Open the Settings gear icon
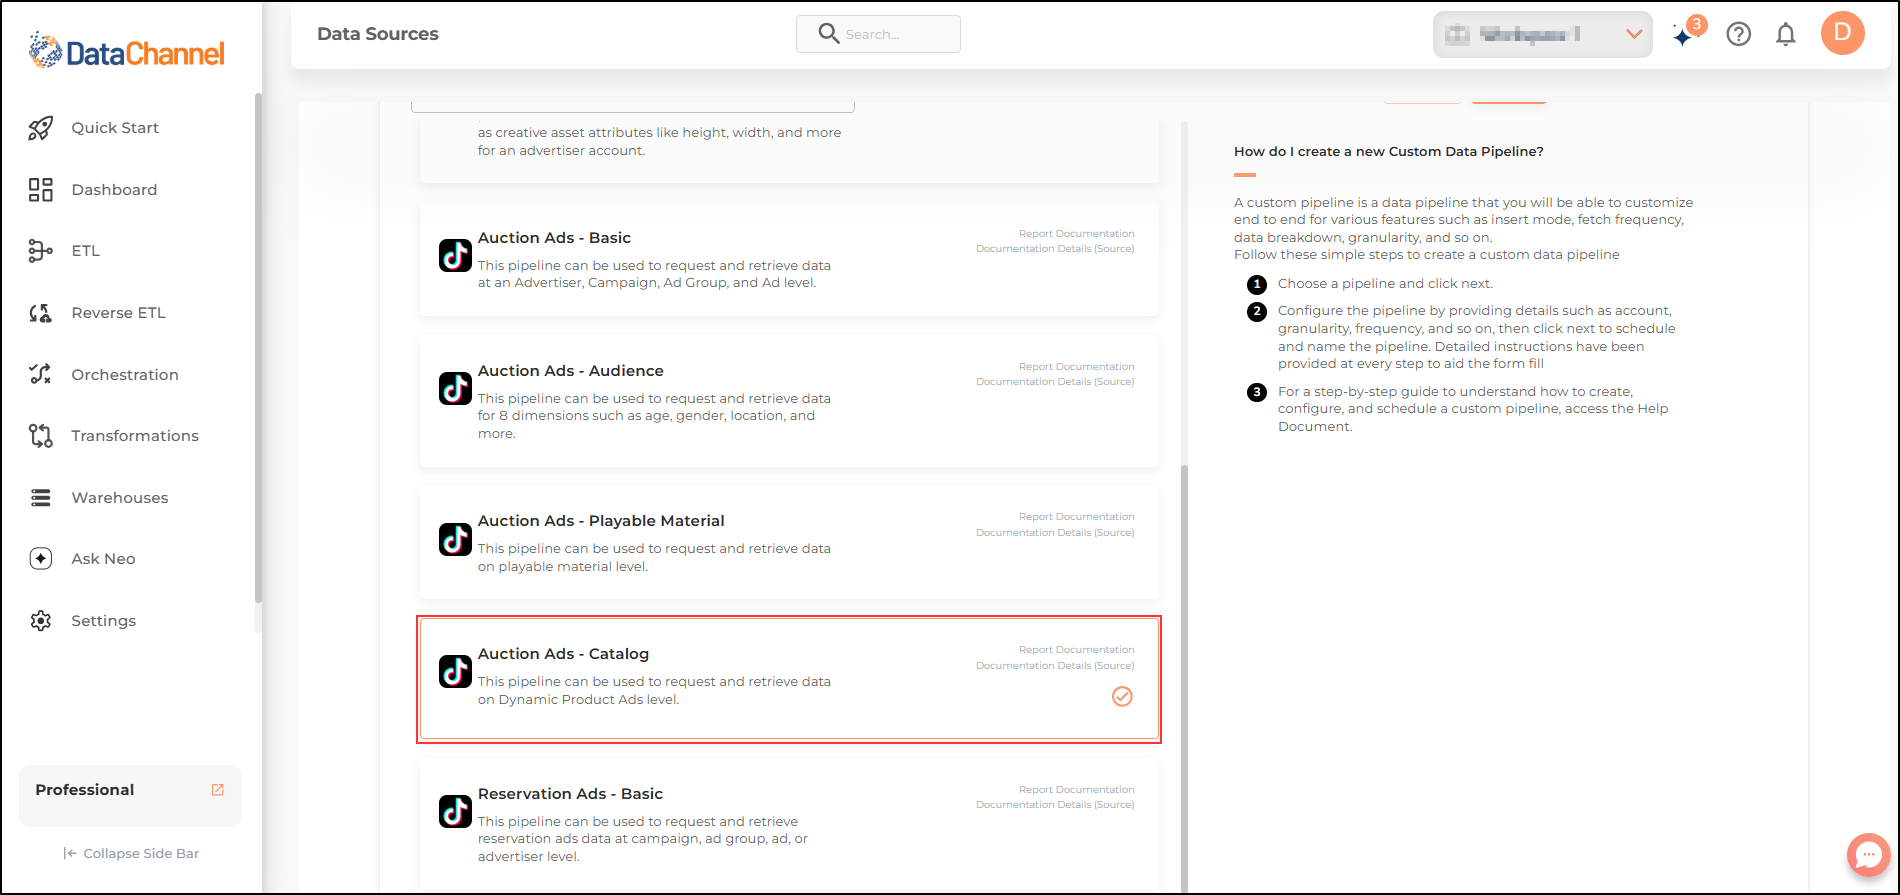Screen dimensions: 1900x895 40,621
